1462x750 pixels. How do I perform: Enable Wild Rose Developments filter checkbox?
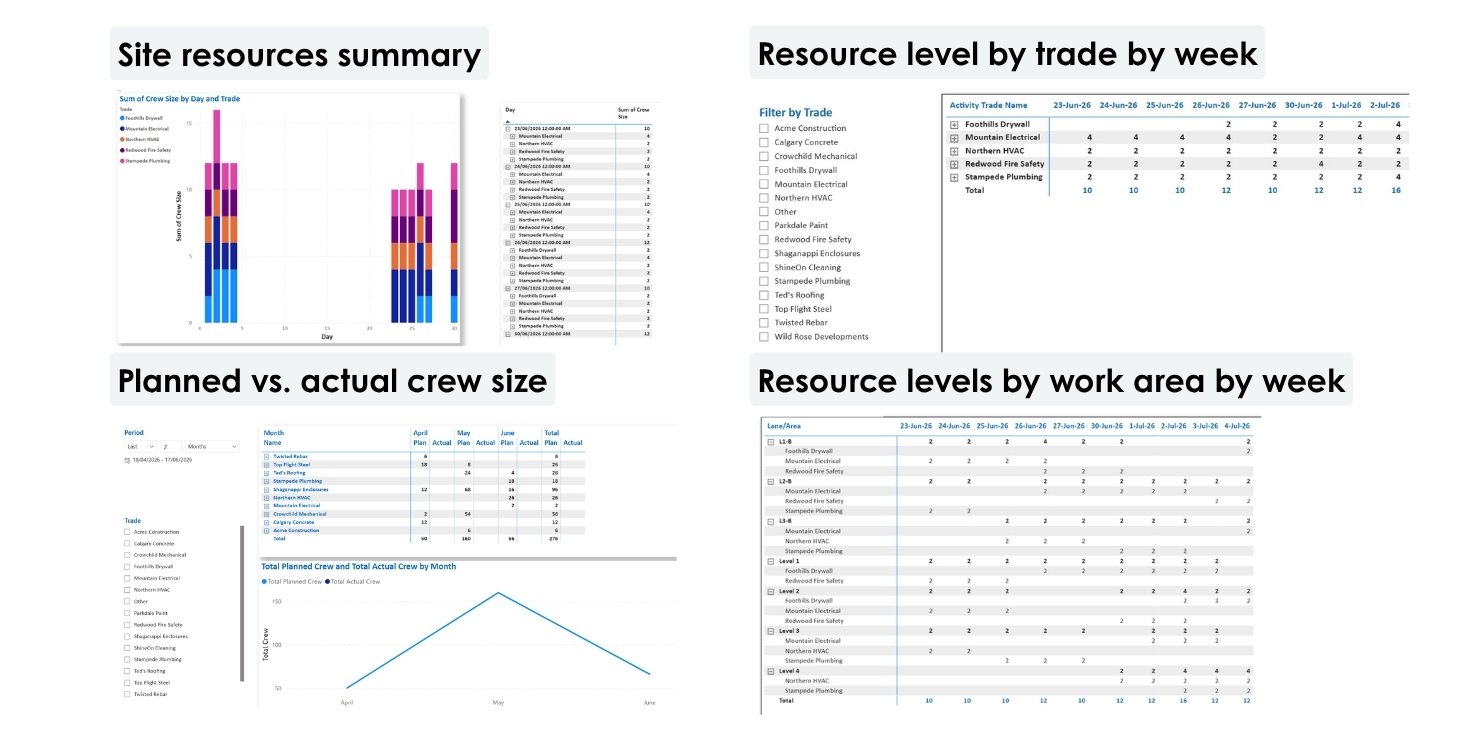point(764,337)
